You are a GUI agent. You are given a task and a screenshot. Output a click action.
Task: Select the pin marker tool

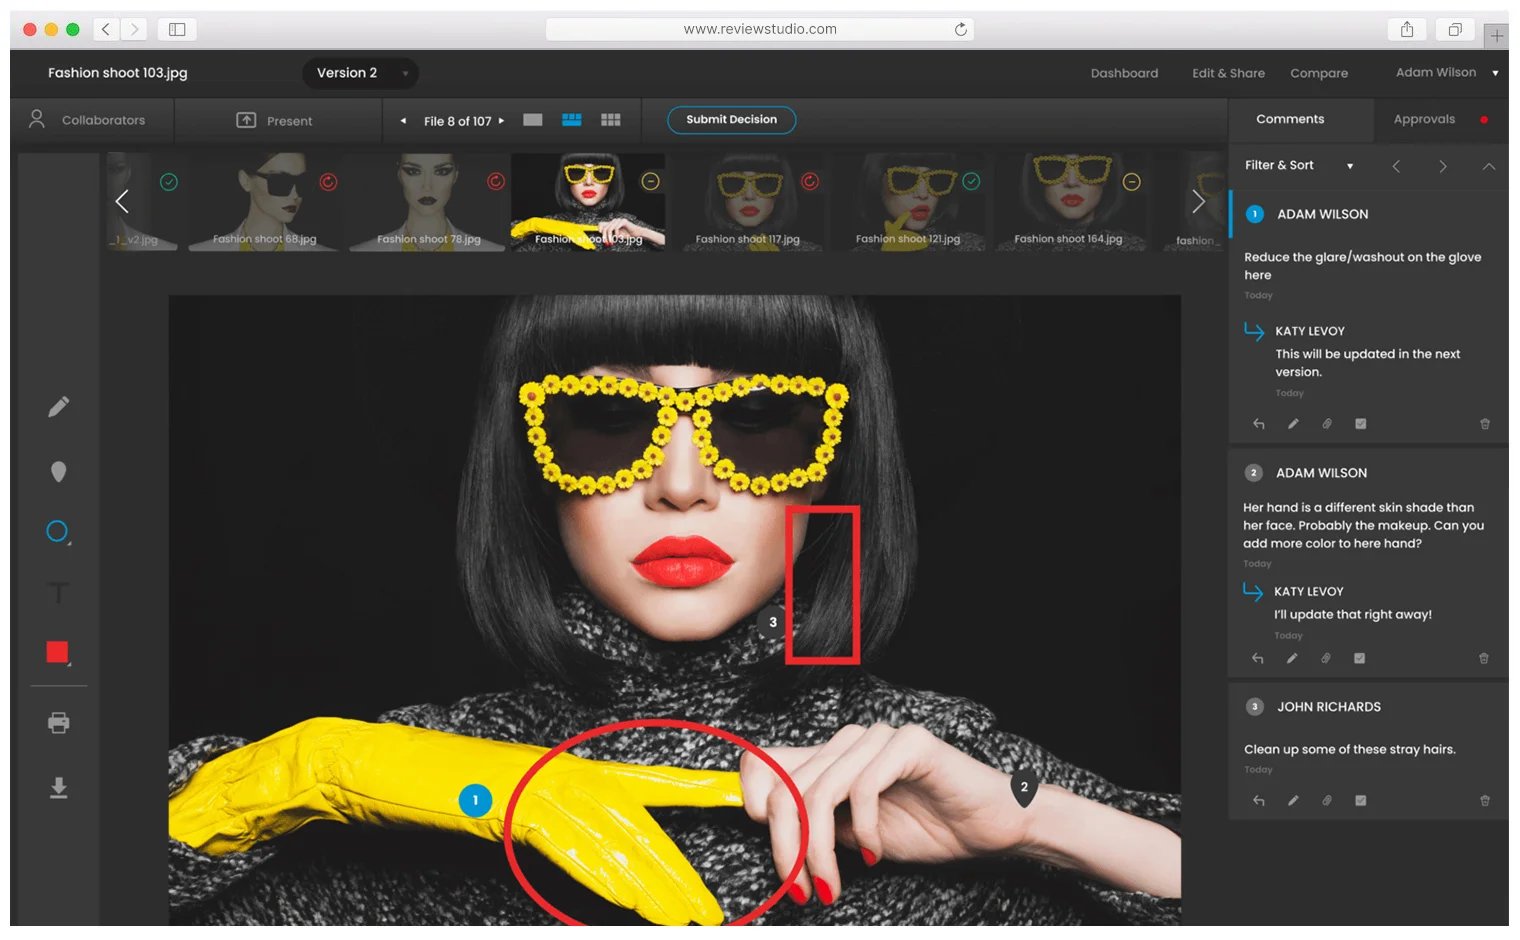[x=59, y=472]
